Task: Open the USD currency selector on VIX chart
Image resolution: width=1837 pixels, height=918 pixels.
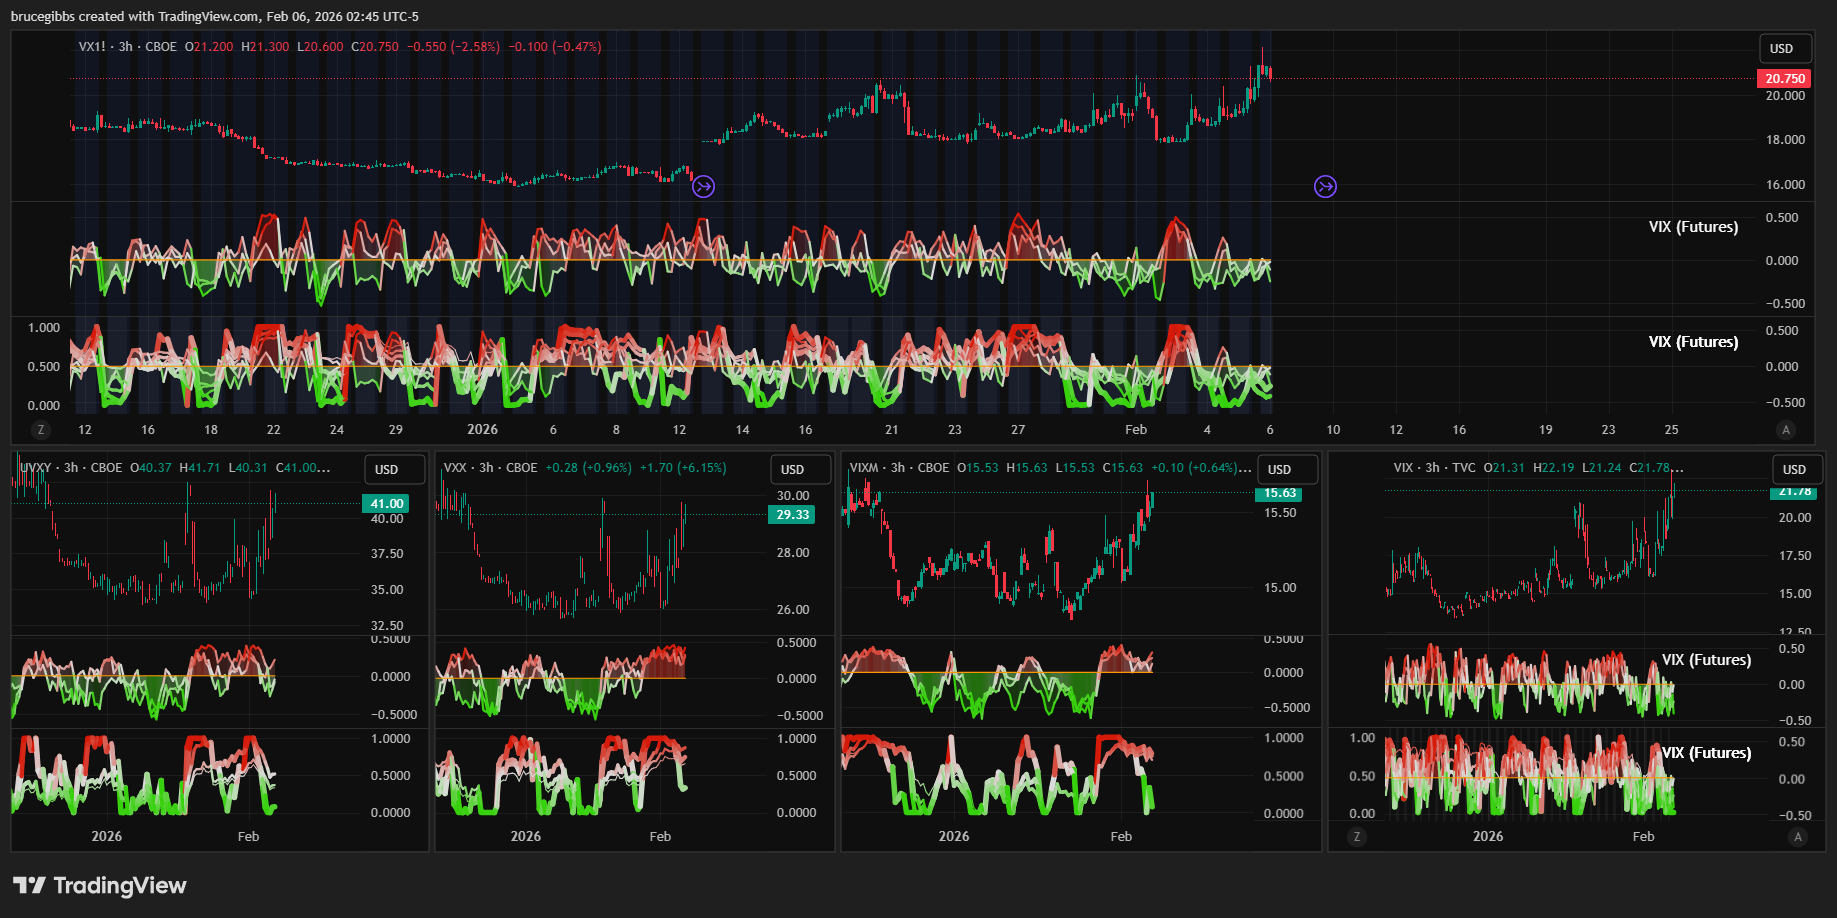Action: (x=1794, y=470)
